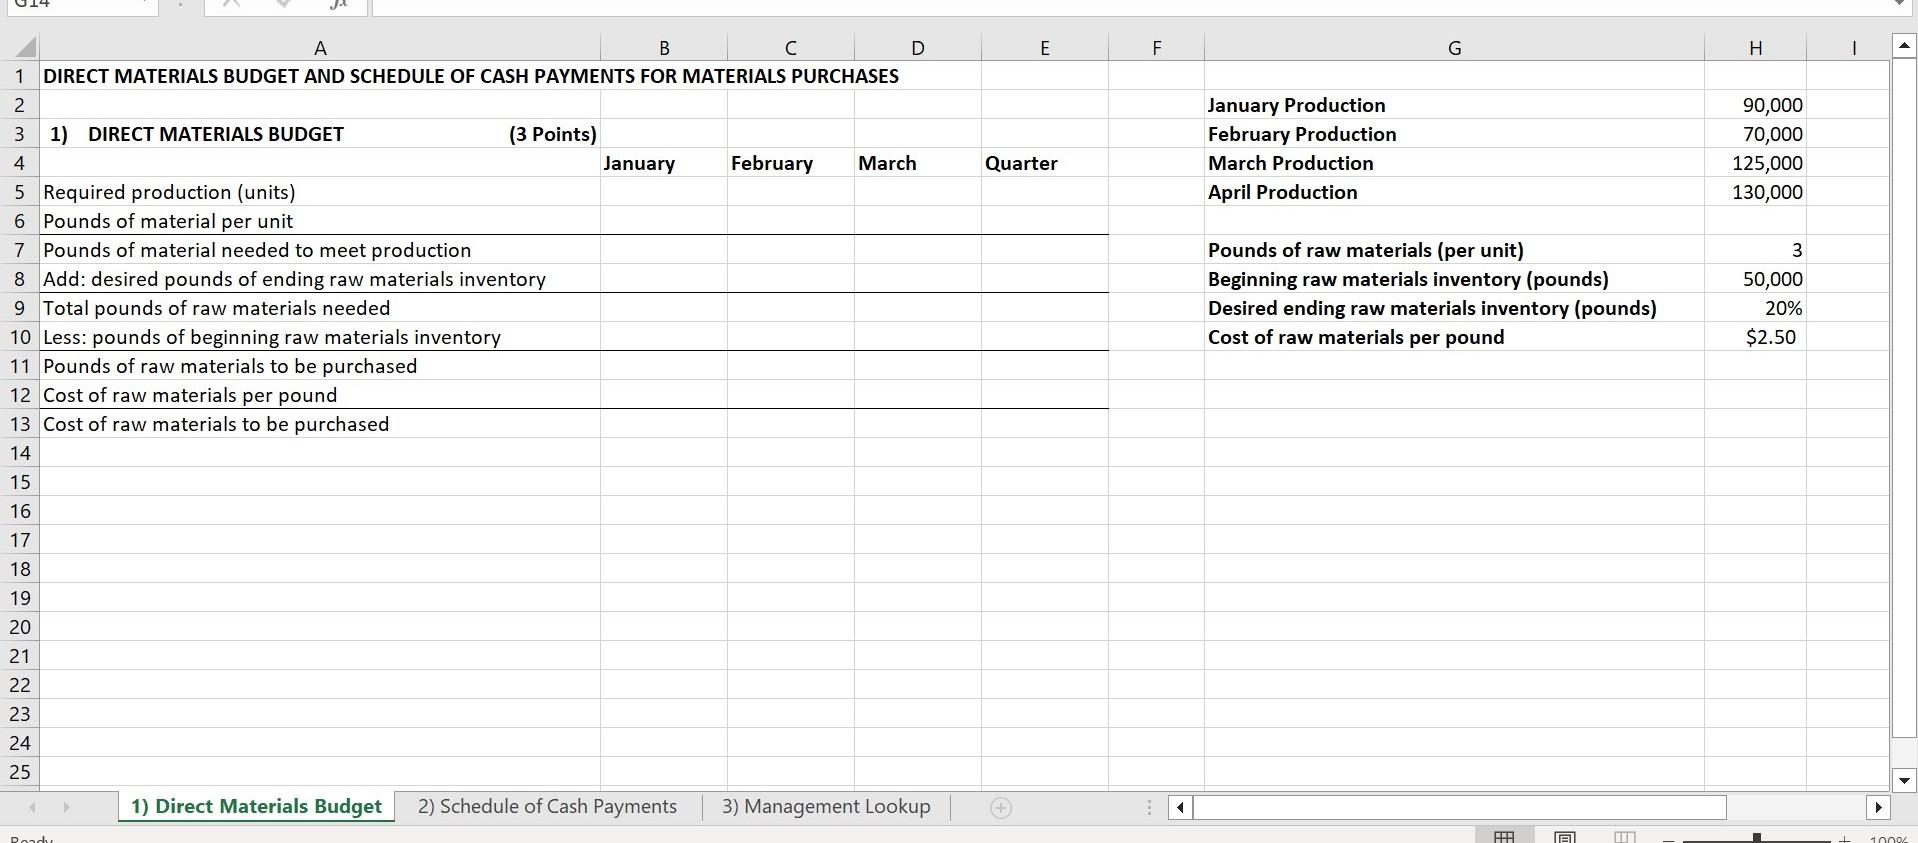Switch to Page Layout view icon
This screenshot has height=843, width=1918.
coord(1565,837)
